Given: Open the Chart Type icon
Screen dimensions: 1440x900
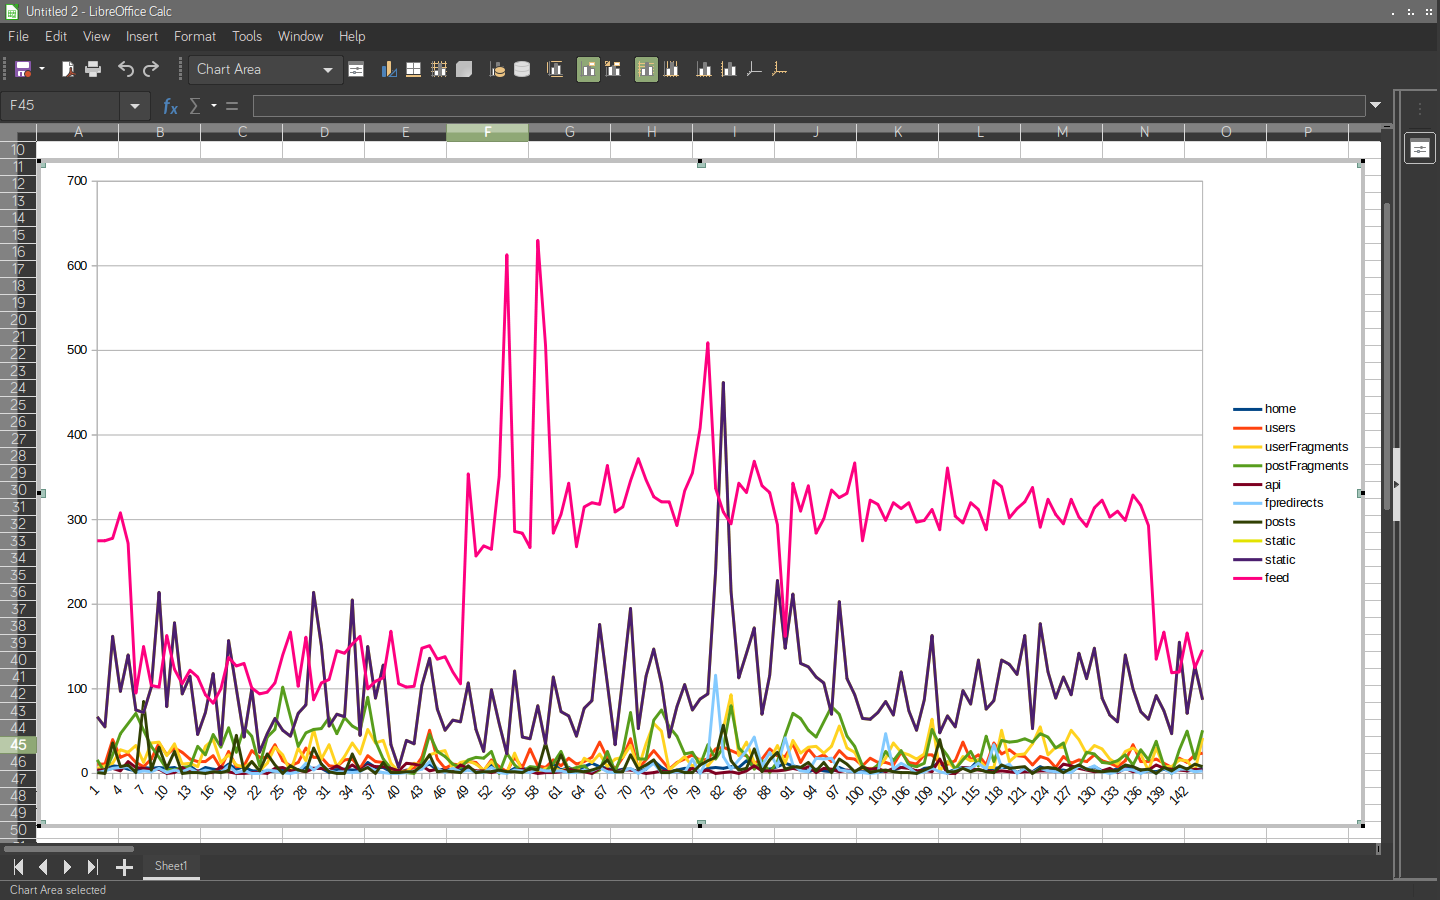Looking at the screenshot, I should (x=389, y=69).
